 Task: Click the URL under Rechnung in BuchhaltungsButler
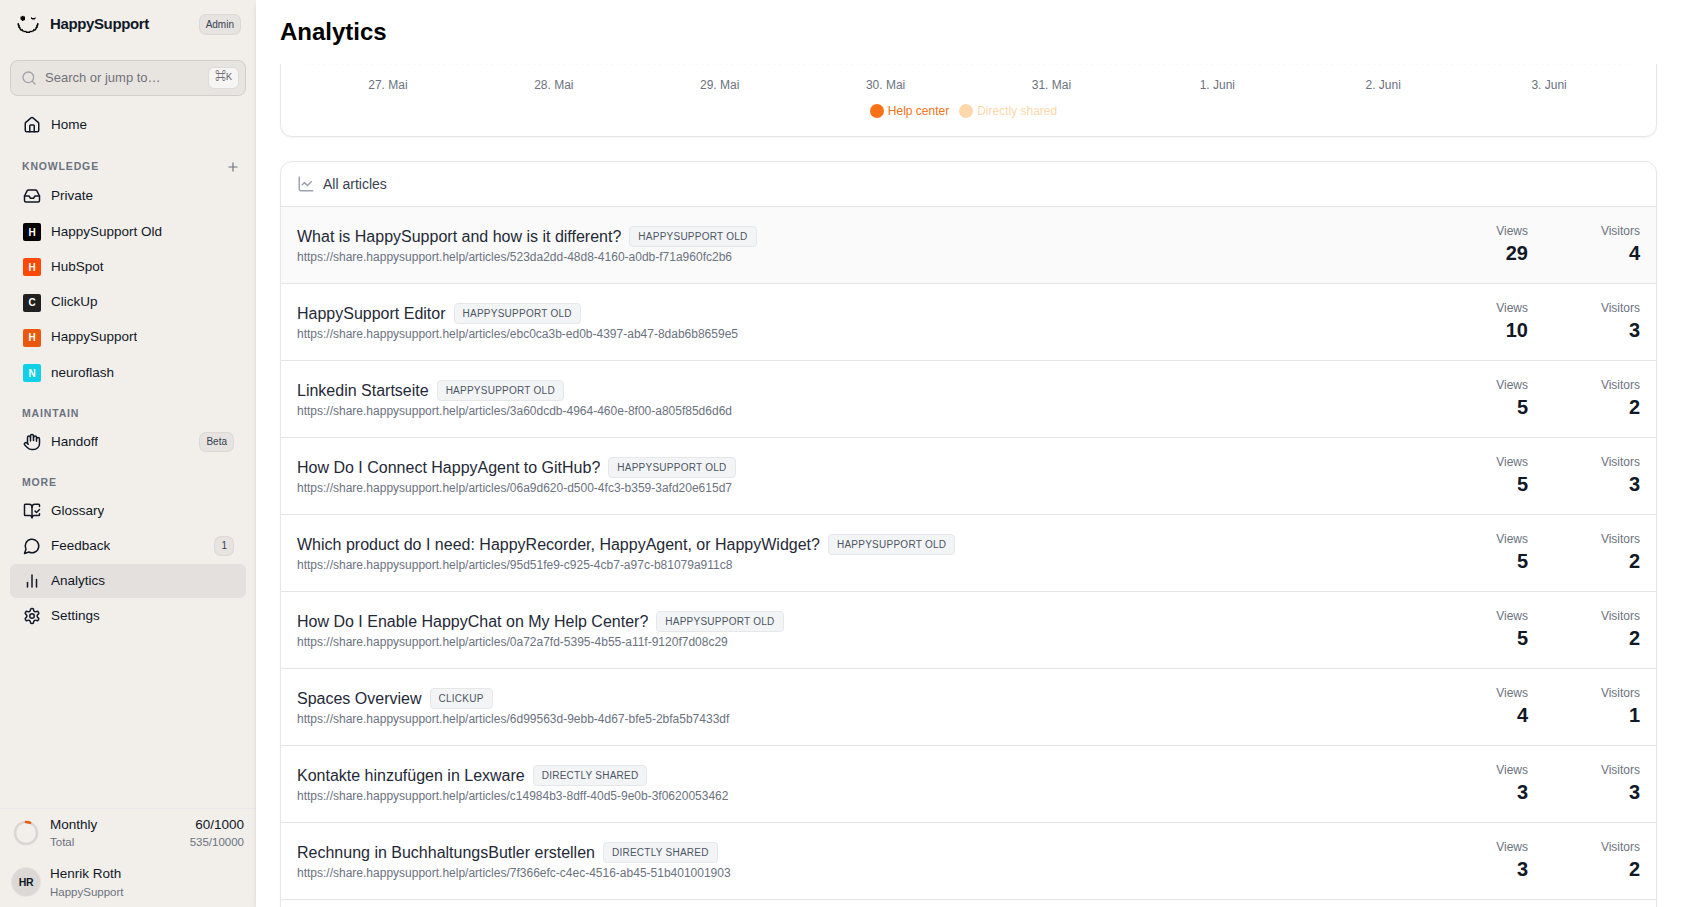pyautogui.click(x=513, y=873)
